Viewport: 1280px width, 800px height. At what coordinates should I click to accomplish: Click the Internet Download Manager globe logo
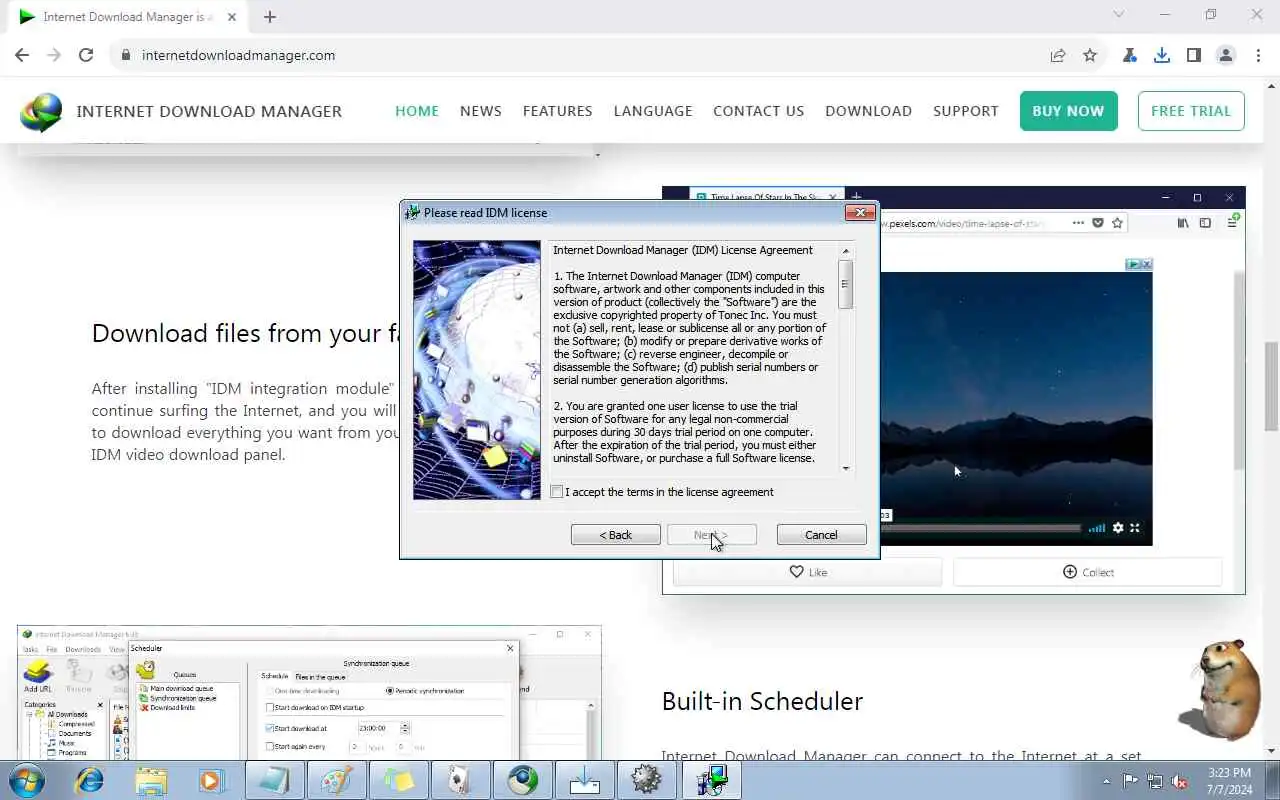tap(41, 111)
